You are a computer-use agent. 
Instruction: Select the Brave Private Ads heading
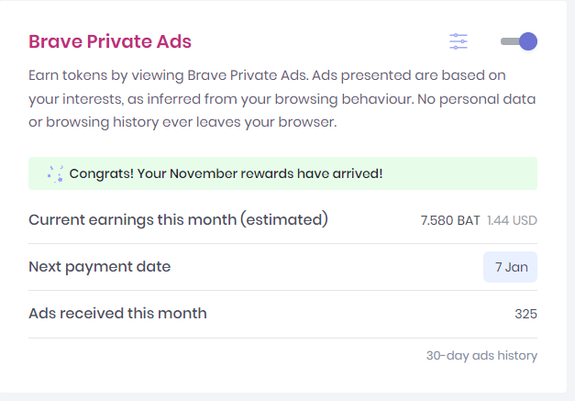(110, 41)
